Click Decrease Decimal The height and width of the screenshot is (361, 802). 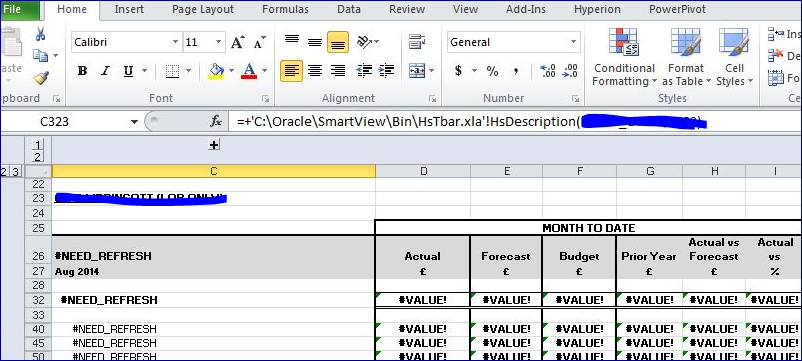[570, 71]
